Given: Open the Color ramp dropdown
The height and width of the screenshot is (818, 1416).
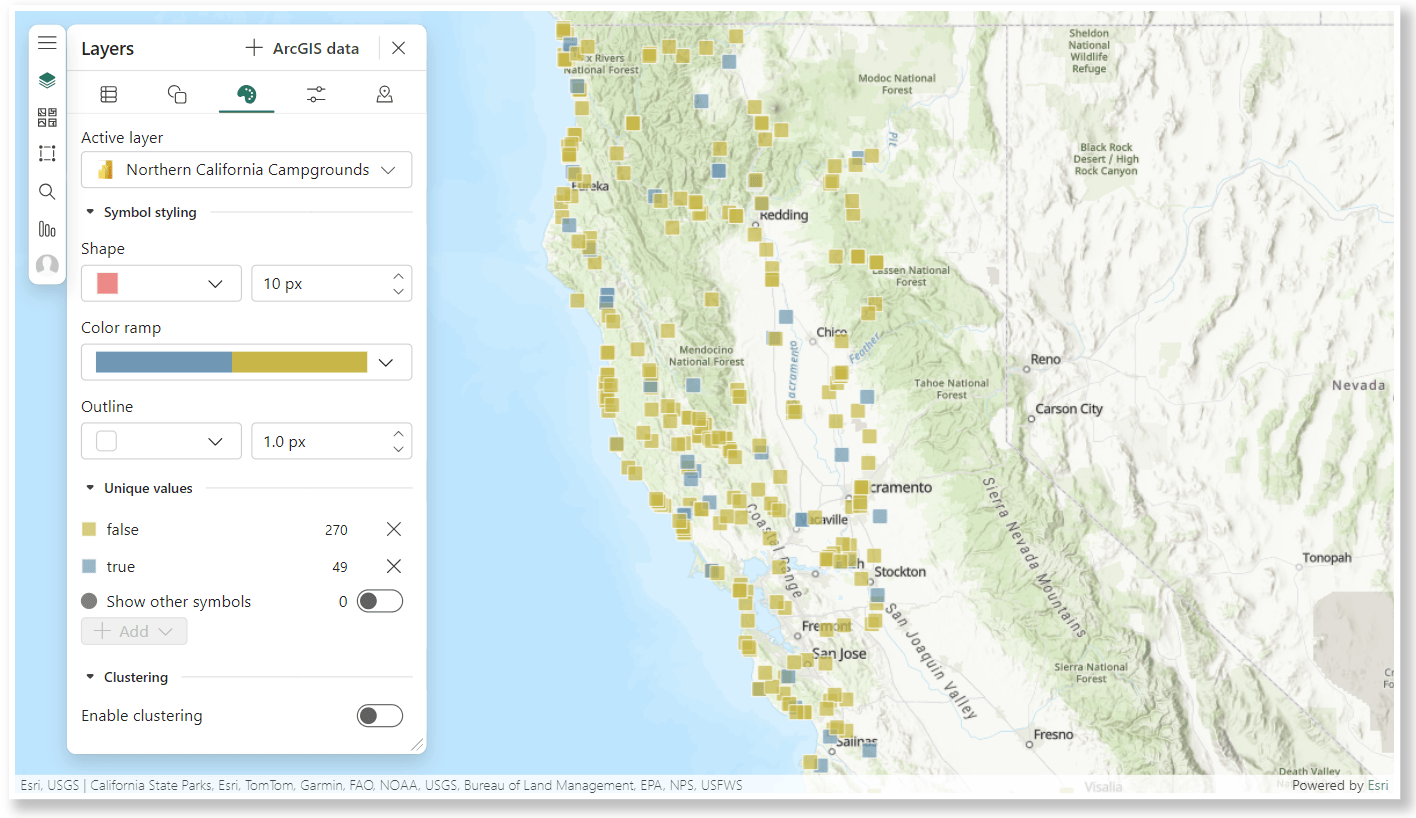Looking at the screenshot, I should click(246, 362).
